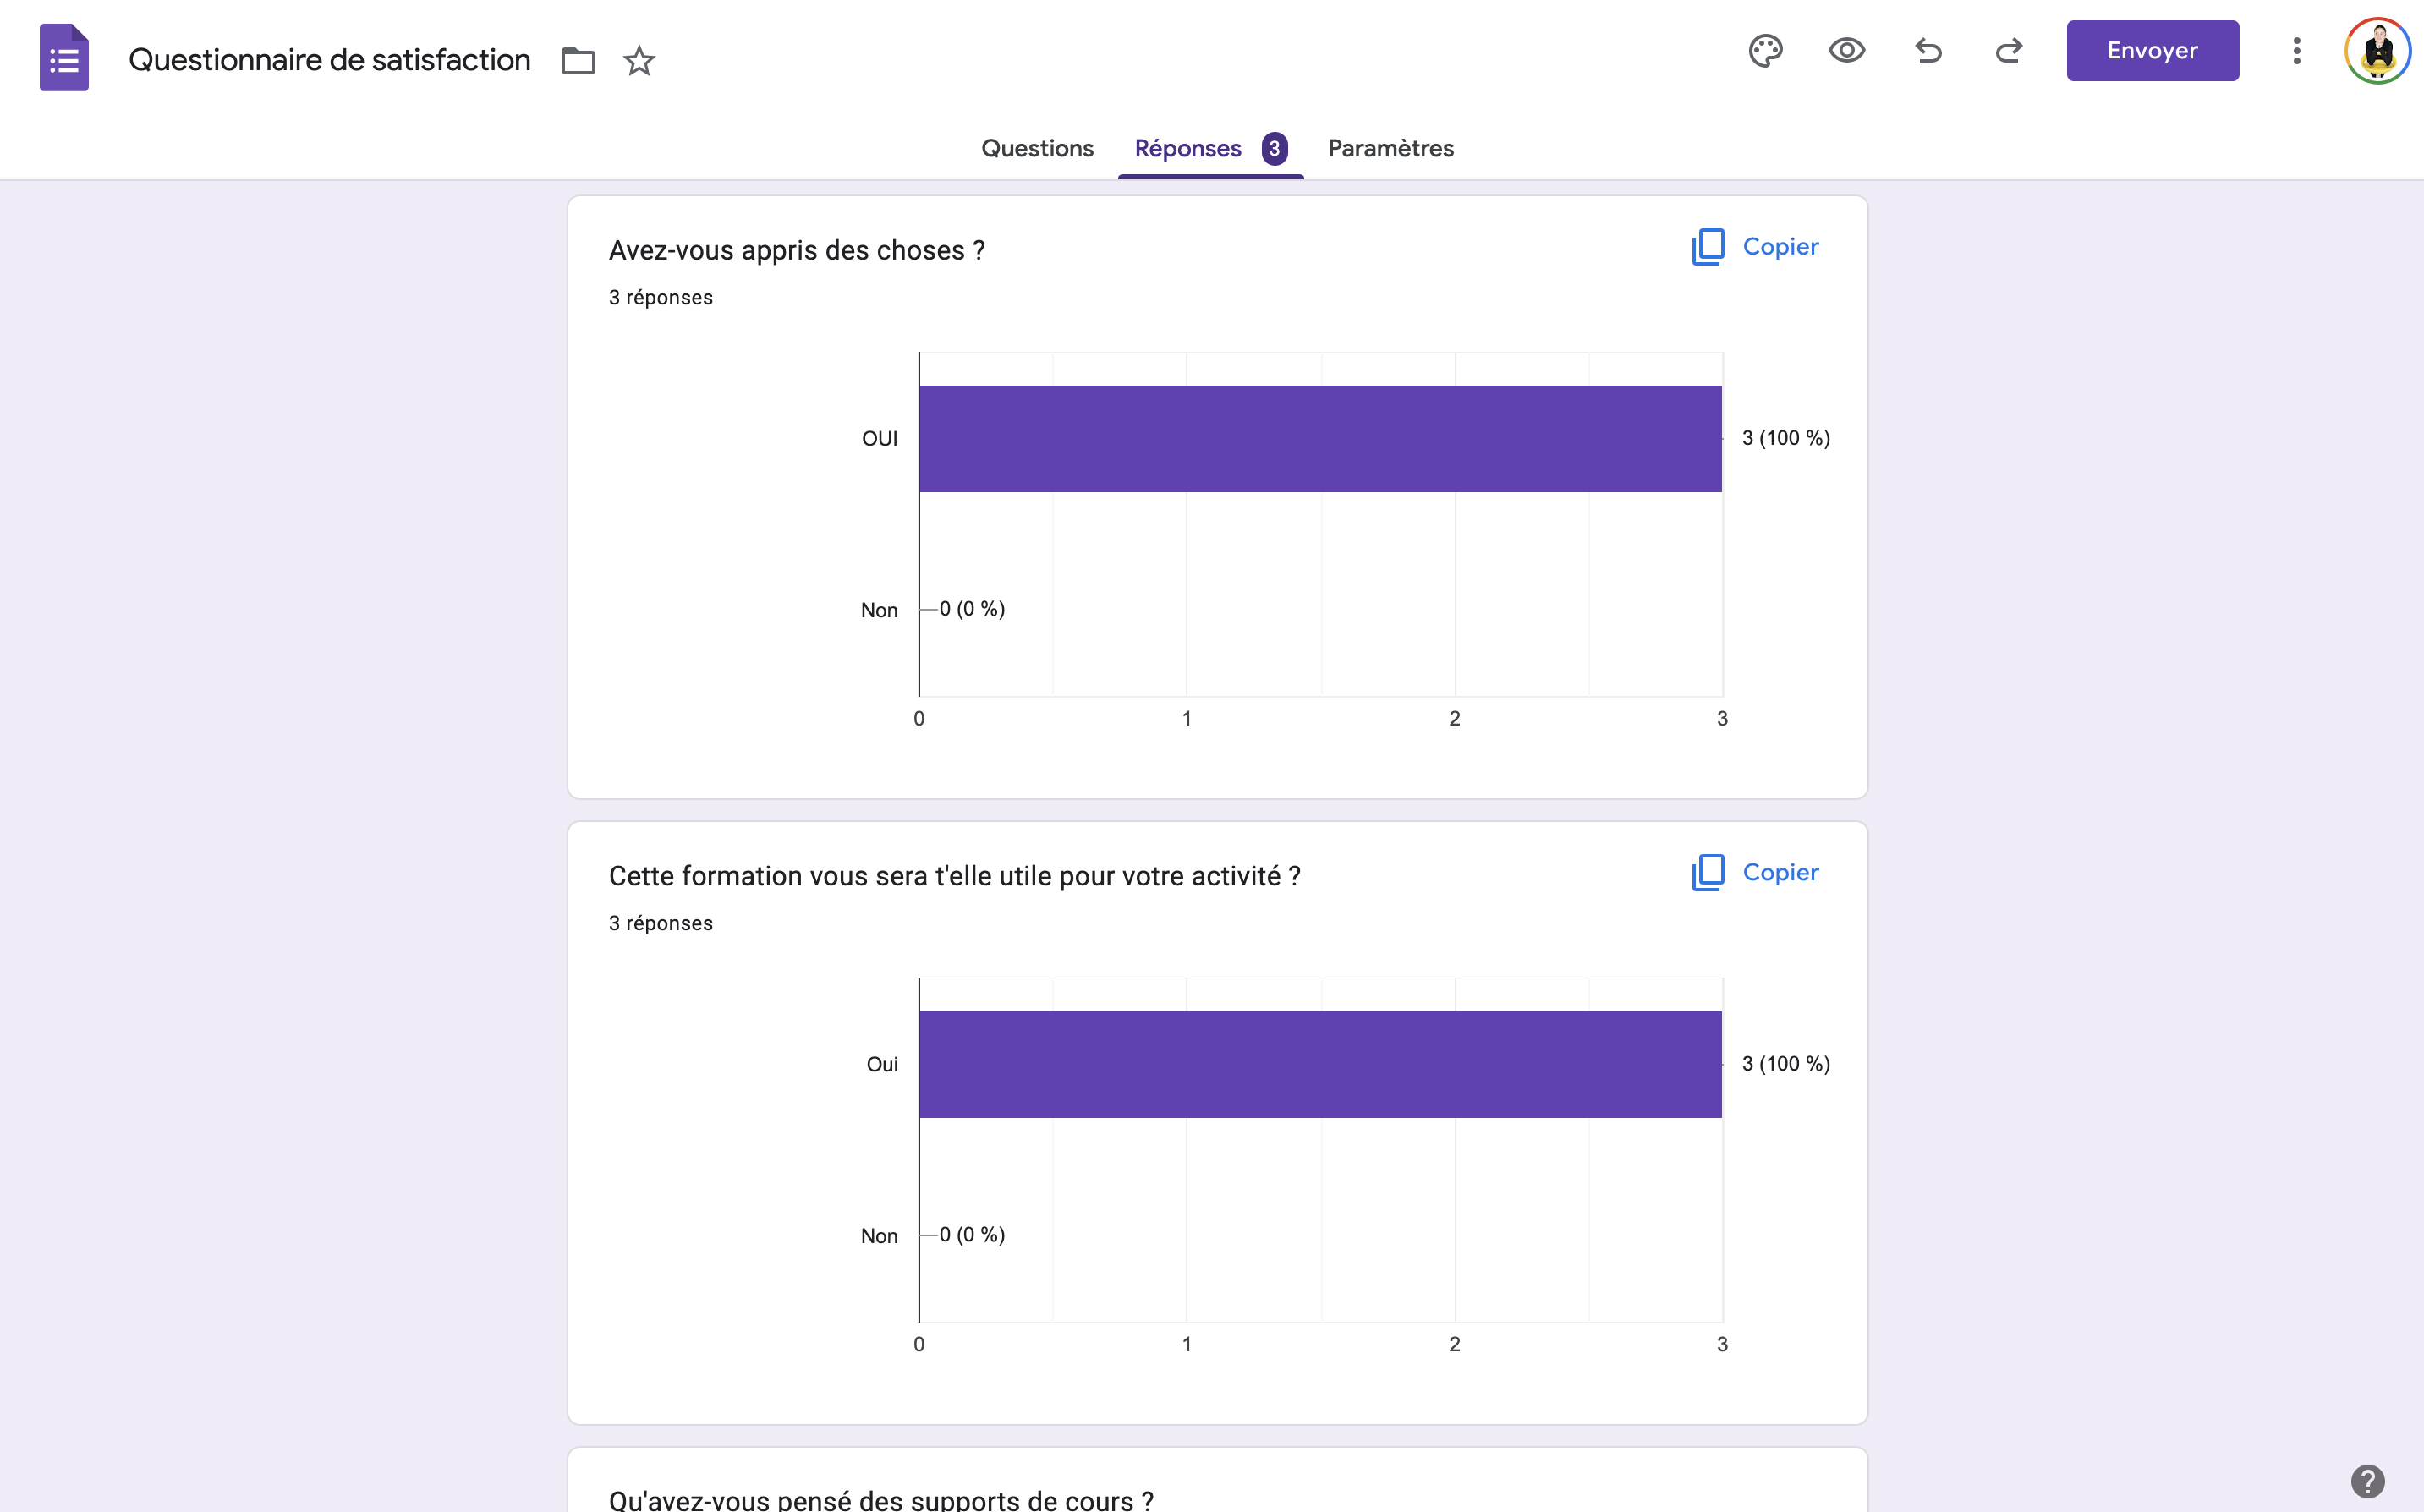Viewport: 2424px width, 1512px height.
Task: Click the Oui bar in second chart
Action: (x=1320, y=1064)
